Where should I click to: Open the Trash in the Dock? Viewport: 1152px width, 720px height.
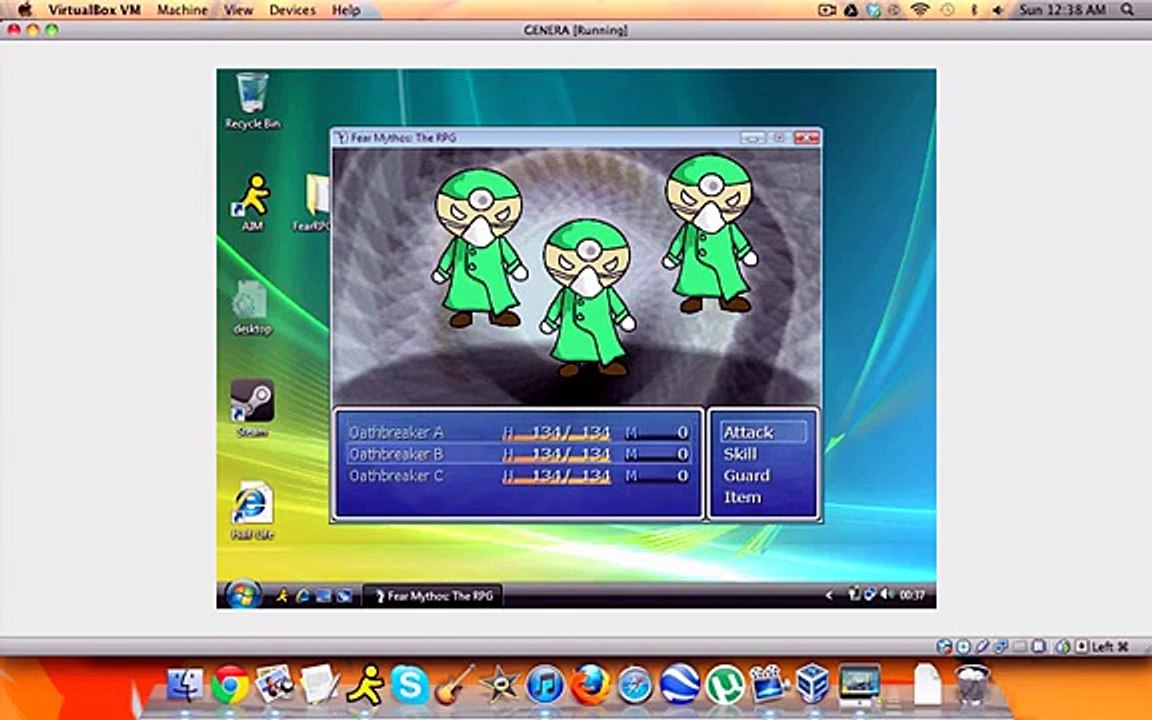[973, 685]
